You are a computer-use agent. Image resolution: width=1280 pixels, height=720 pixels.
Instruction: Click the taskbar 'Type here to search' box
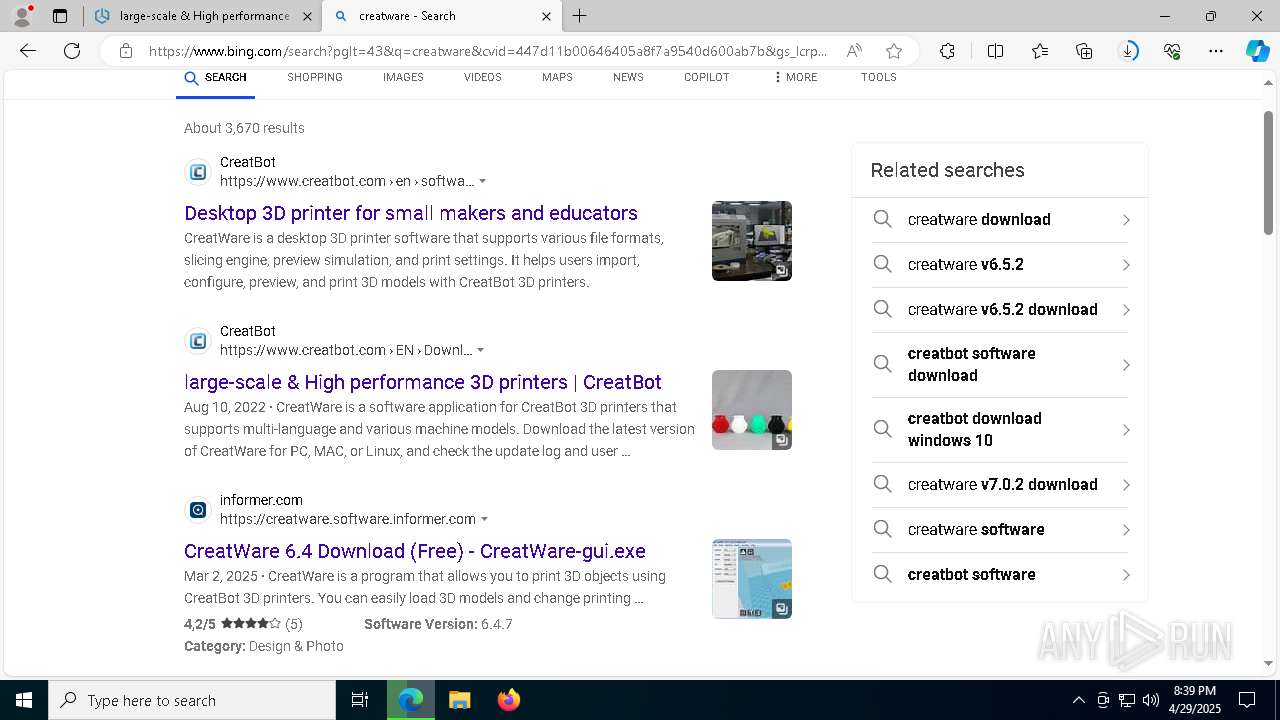tap(192, 700)
